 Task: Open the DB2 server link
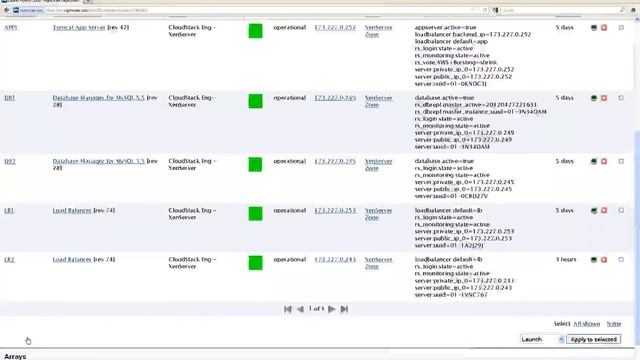click(x=10, y=161)
